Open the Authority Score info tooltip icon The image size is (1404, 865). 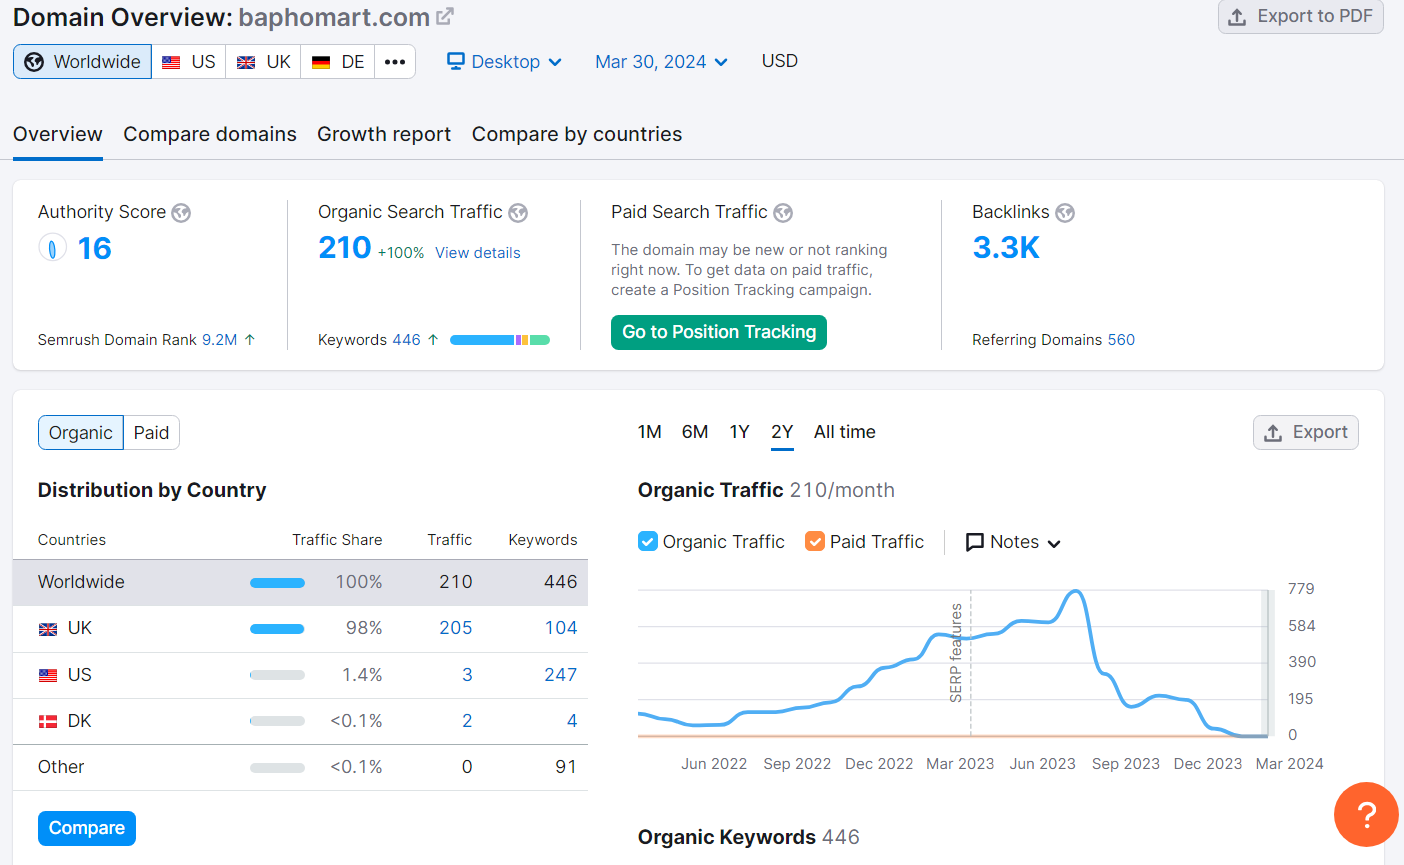click(181, 212)
